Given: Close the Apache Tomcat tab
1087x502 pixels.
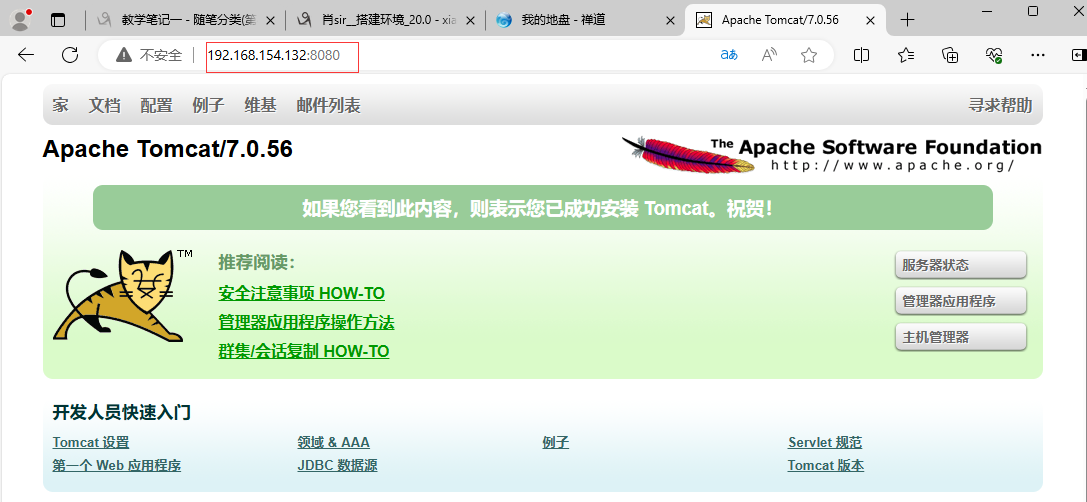Looking at the screenshot, I should tap(872, 20).
